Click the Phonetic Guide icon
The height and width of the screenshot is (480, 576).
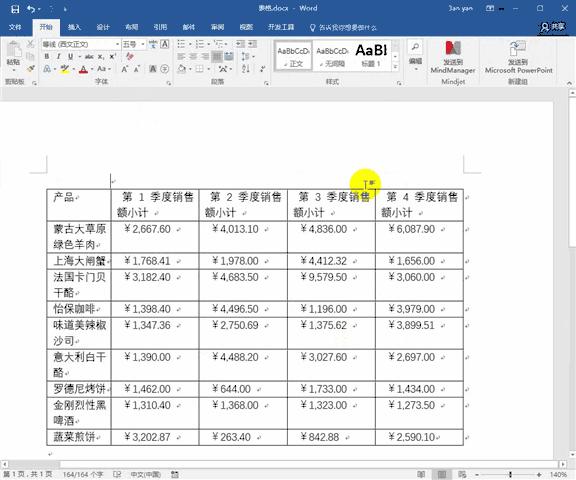pos(153,44)
